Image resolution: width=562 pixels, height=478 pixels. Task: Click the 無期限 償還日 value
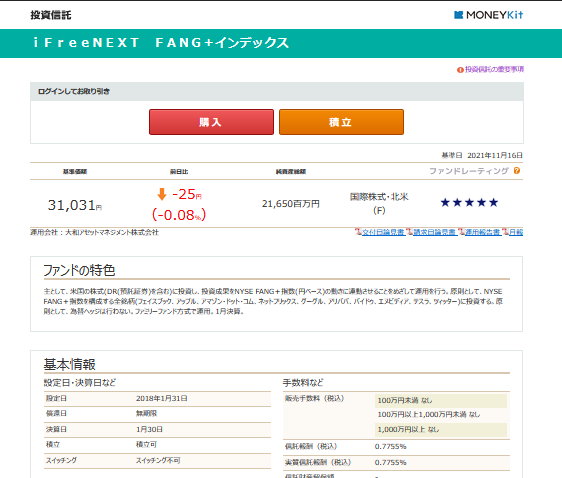pyautogui.click(x=146, y=414)
